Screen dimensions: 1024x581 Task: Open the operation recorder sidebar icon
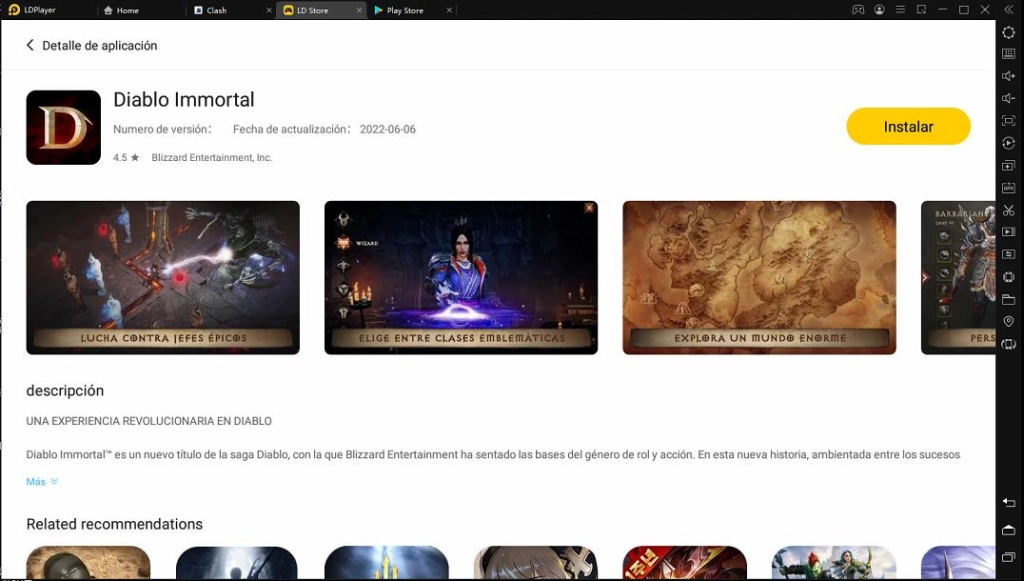click(x=1008, y=143)
